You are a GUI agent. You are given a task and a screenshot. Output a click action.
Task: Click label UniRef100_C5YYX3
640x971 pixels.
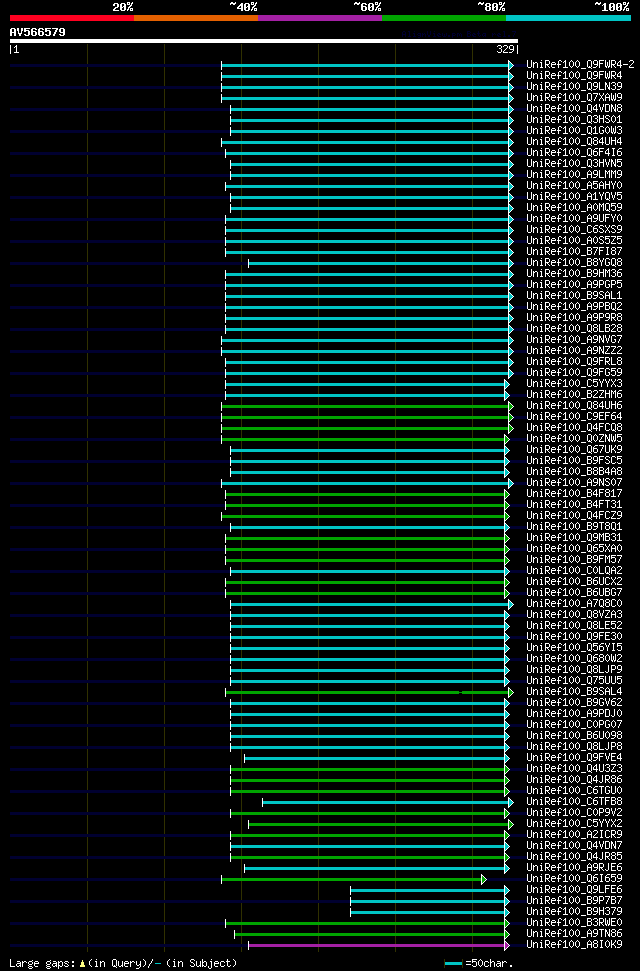[574, 383]
